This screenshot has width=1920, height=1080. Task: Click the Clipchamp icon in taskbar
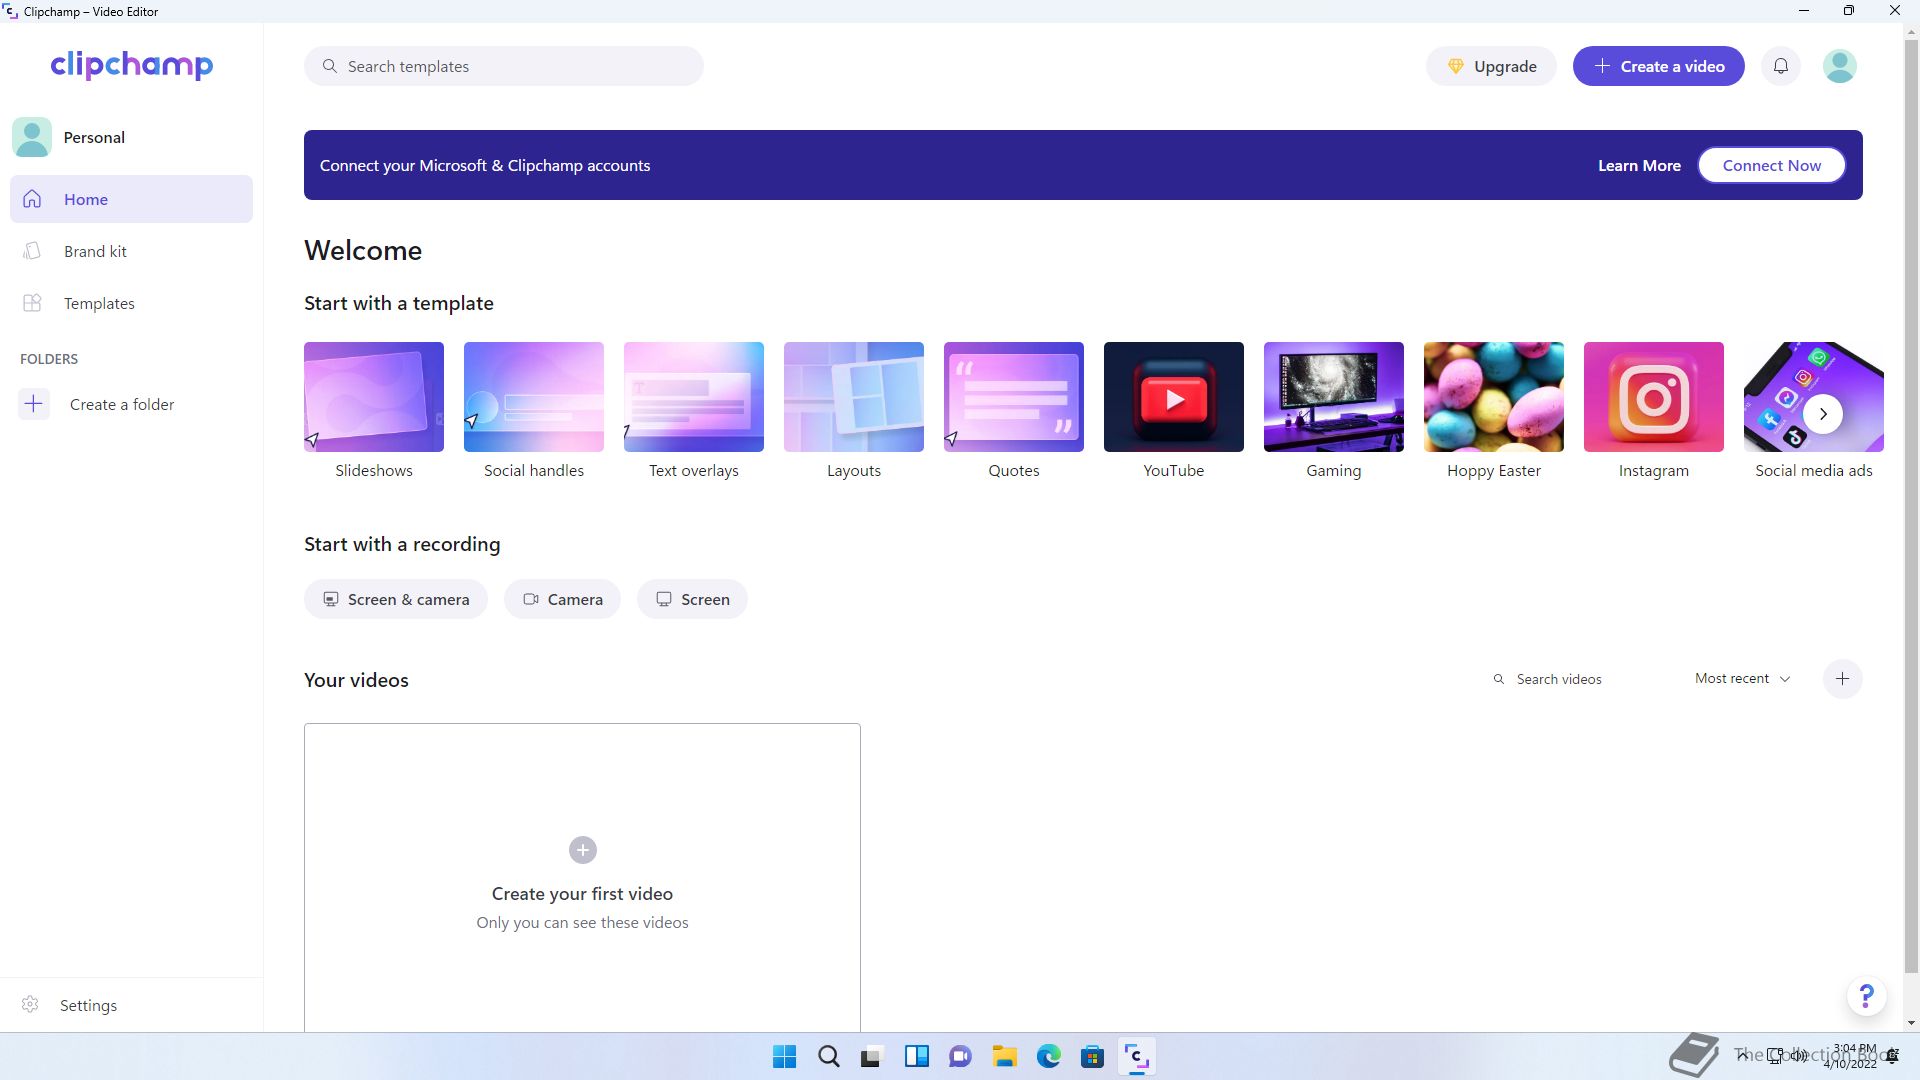(x=1136, y=1056)
